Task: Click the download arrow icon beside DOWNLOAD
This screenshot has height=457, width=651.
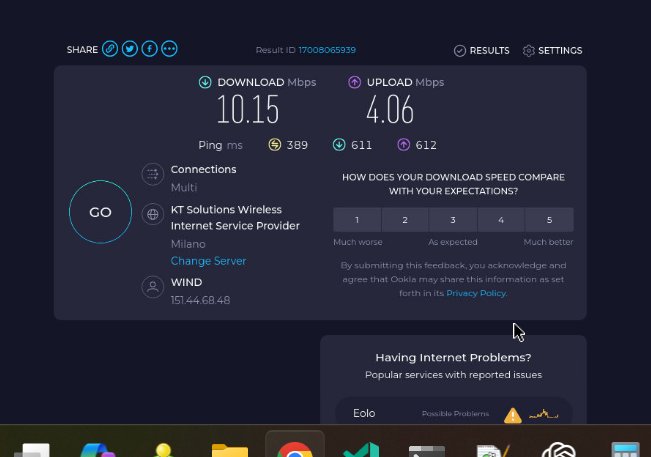Action: click(205, 82)
